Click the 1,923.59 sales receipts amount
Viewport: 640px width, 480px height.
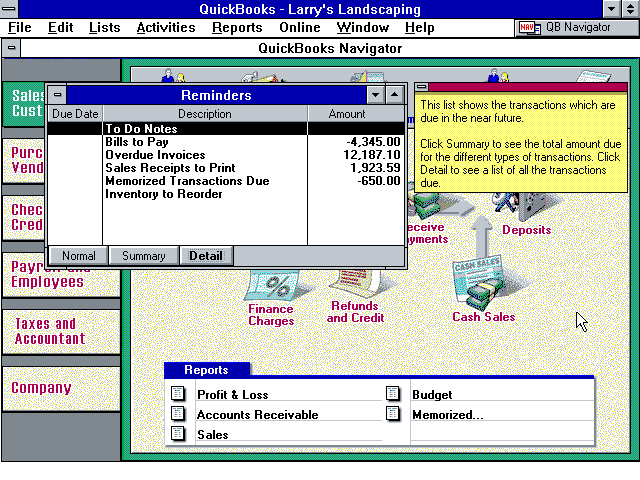[375, 168]
